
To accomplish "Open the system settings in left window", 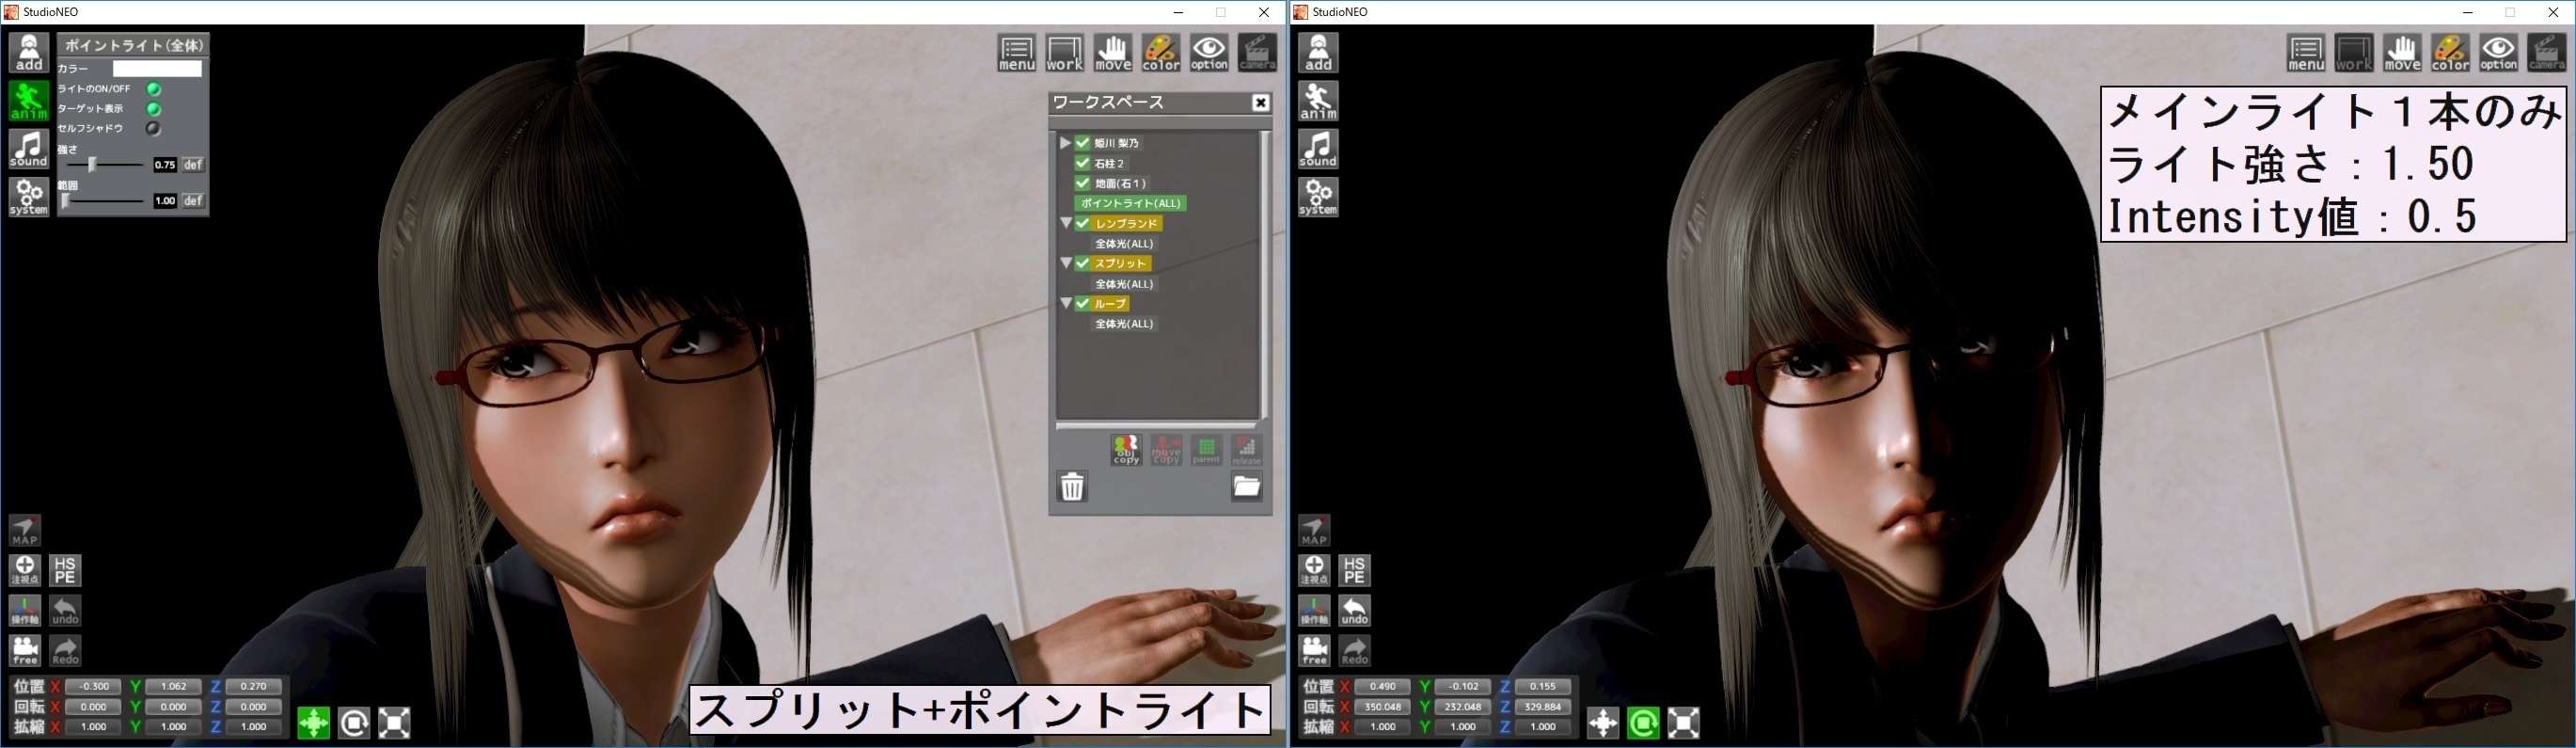I will tap(29, 197).
